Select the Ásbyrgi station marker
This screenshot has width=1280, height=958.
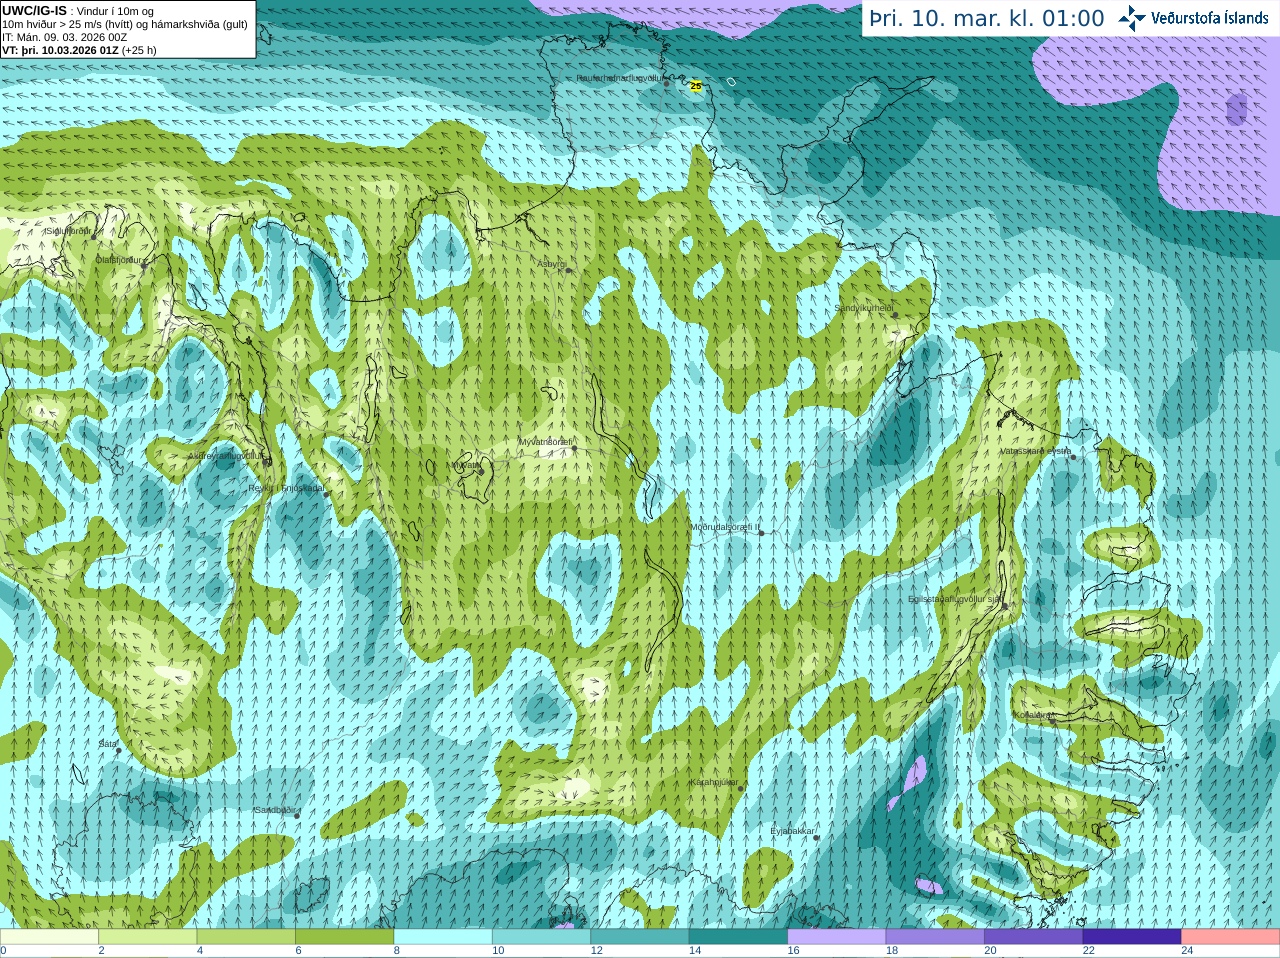pos(567,270)
